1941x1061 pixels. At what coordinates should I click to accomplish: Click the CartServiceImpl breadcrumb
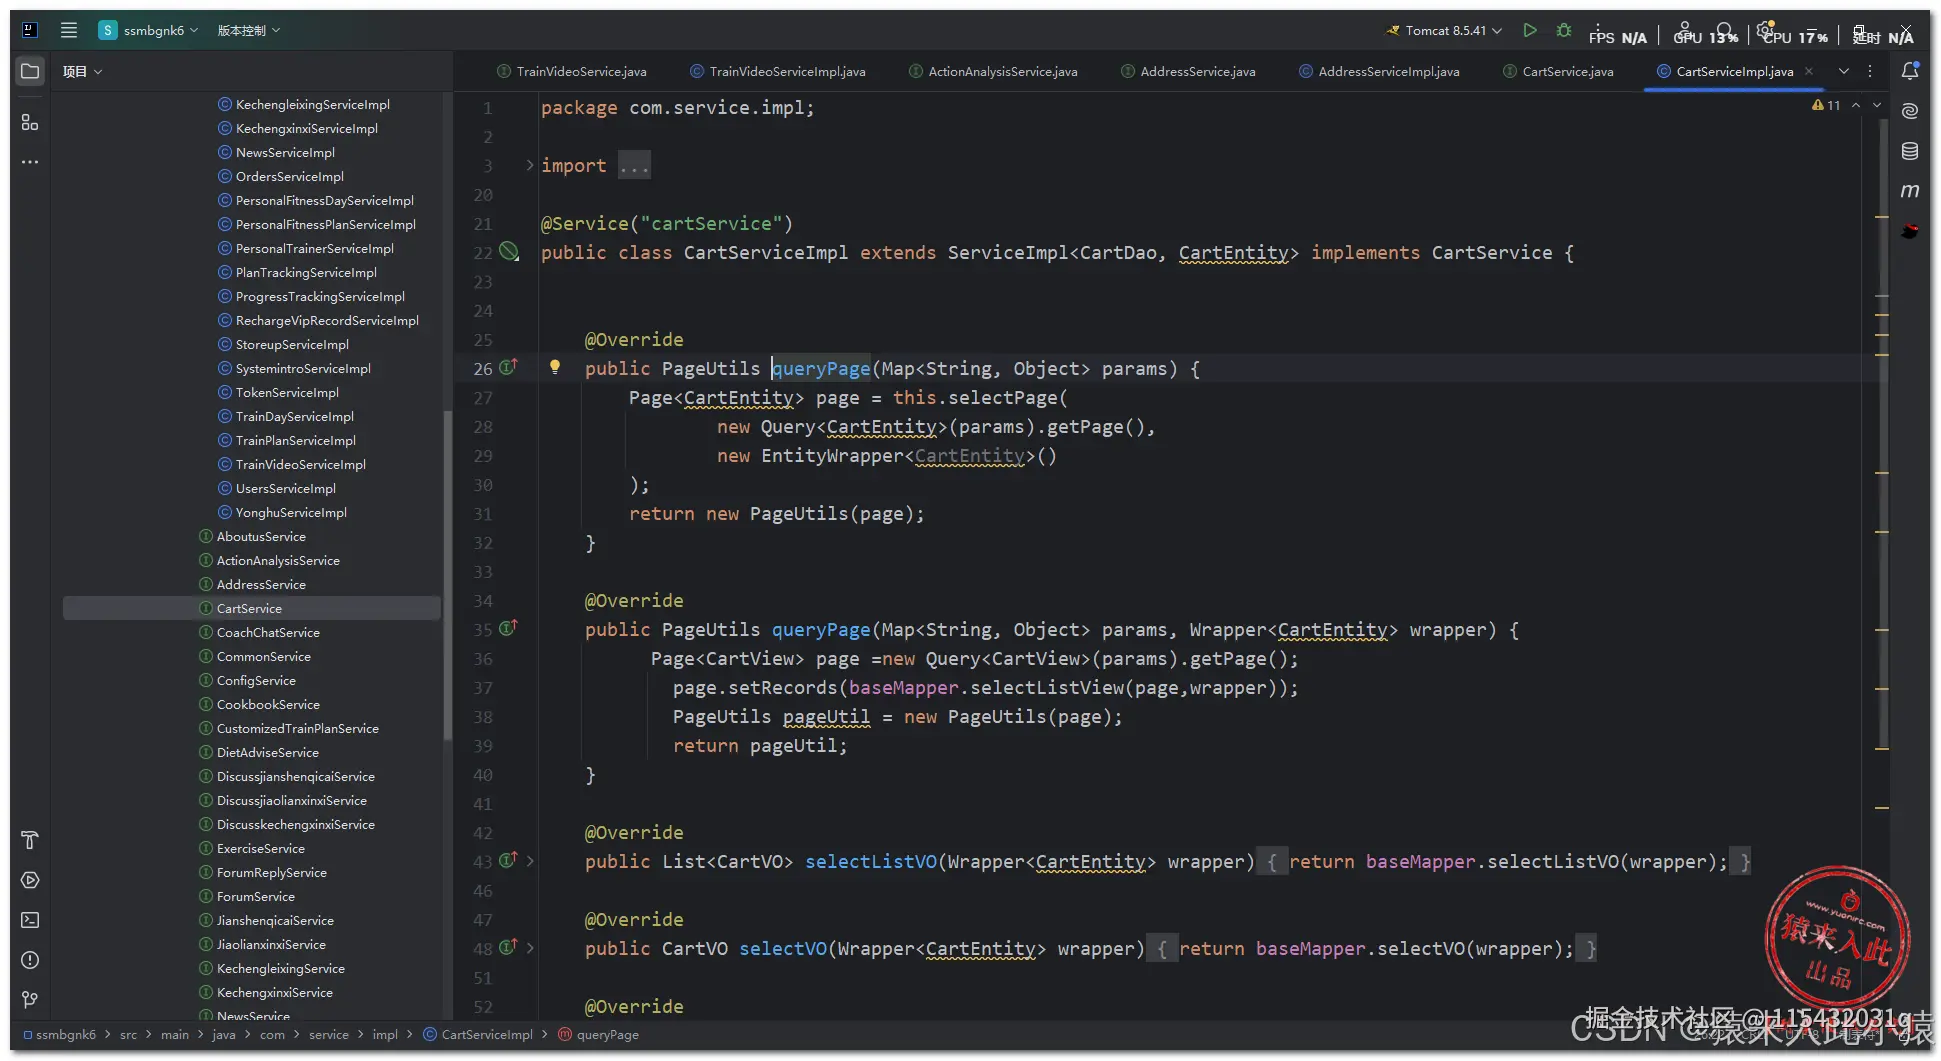pyautogui.click(x=478, y=1035)
